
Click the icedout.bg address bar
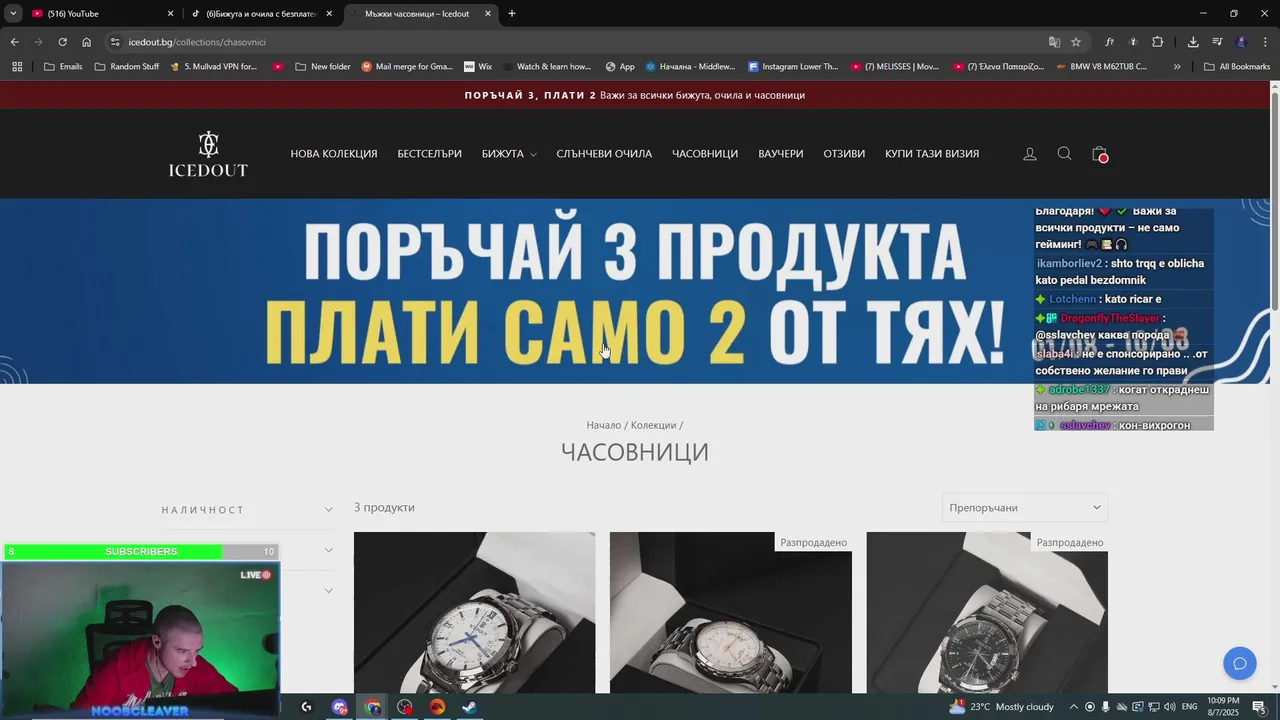click(x=580, y=42)
